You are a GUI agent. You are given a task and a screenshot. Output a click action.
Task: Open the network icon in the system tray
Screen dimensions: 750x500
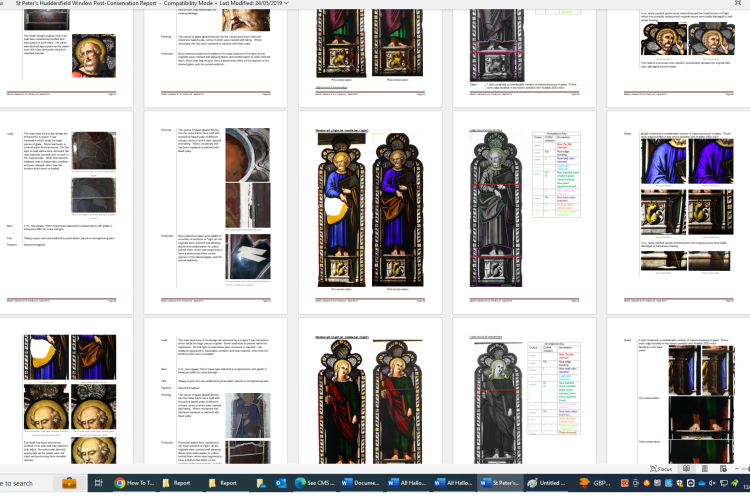724,483
